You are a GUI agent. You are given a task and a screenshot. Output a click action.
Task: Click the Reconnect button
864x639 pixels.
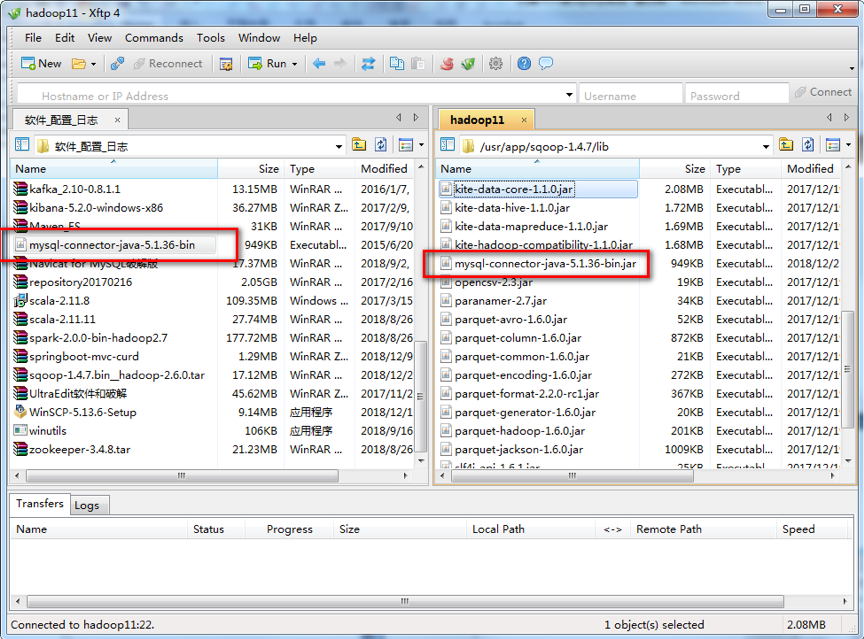(x=168, y=63)
